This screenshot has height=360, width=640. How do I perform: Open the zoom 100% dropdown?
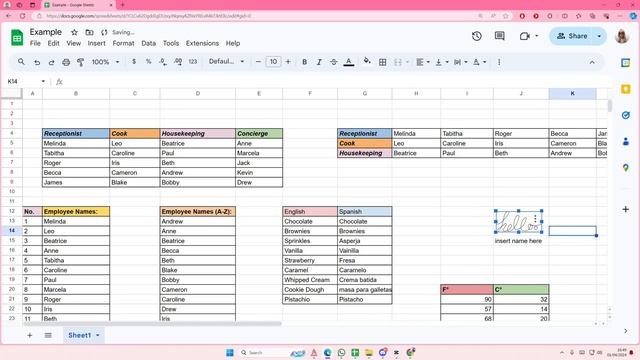point(105,62)
